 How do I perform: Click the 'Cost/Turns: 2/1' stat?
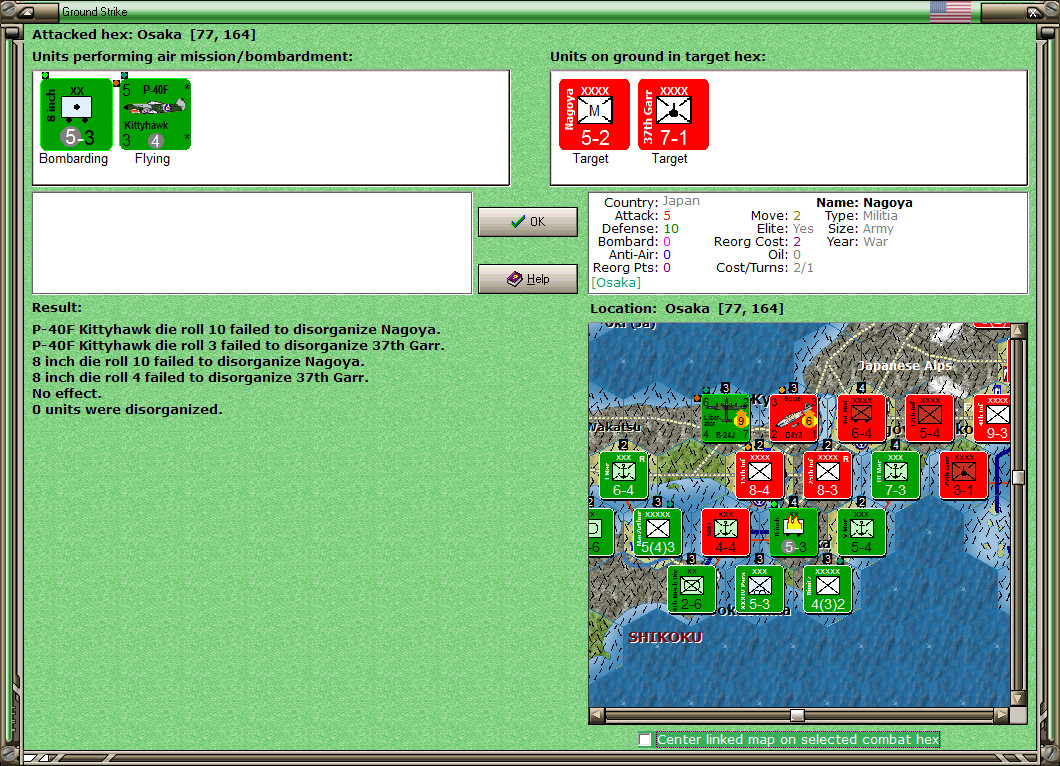click(765, 268)
